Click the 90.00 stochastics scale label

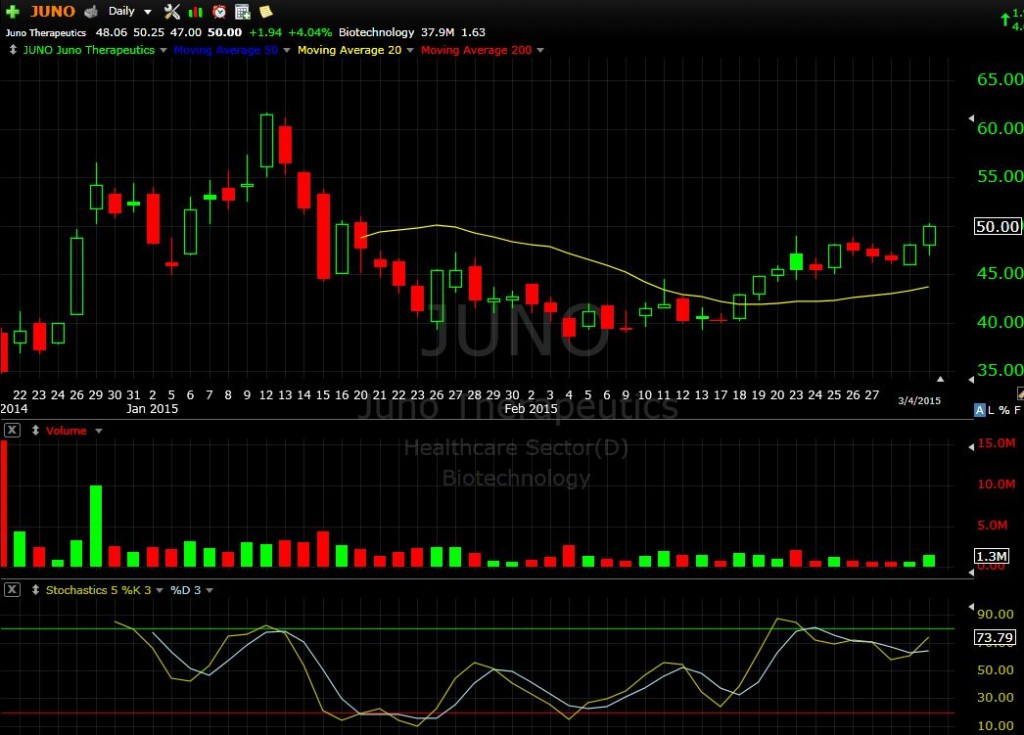[995, 614]
